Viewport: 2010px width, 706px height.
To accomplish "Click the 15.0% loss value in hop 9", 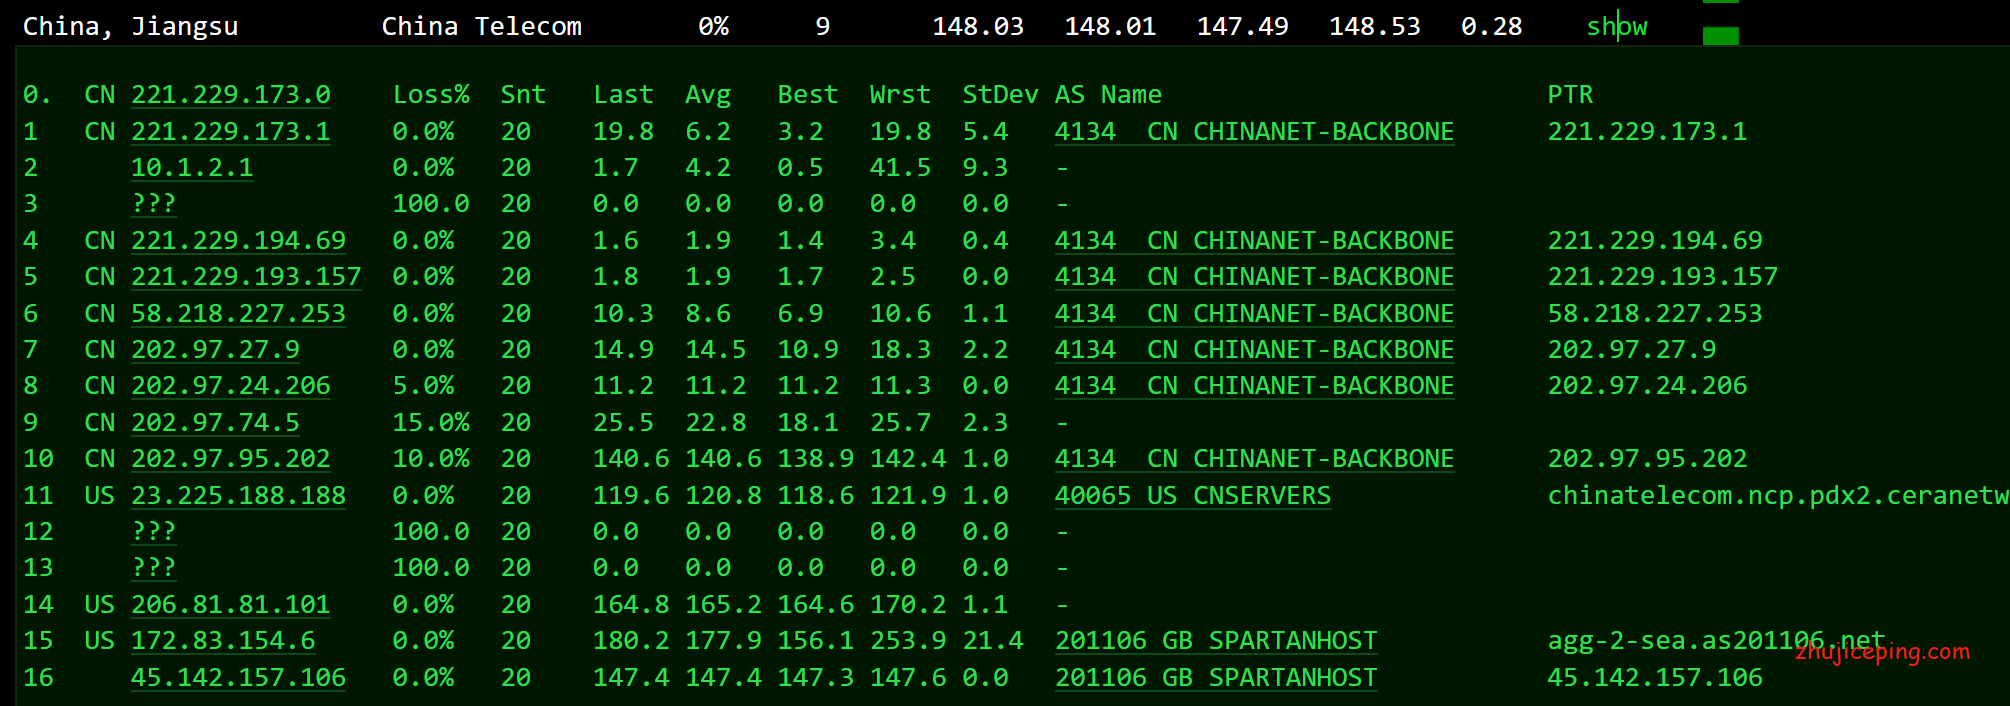I will pos(431,423).
